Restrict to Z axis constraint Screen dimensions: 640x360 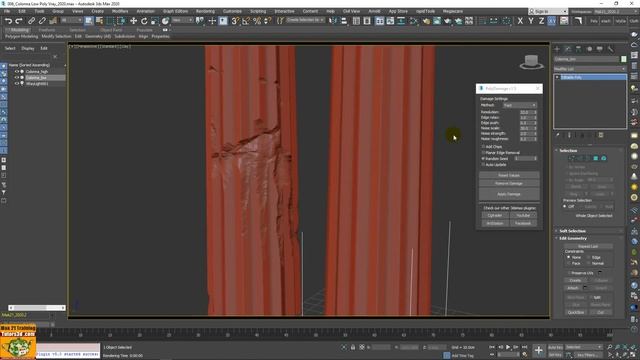[x=541, y=21]
